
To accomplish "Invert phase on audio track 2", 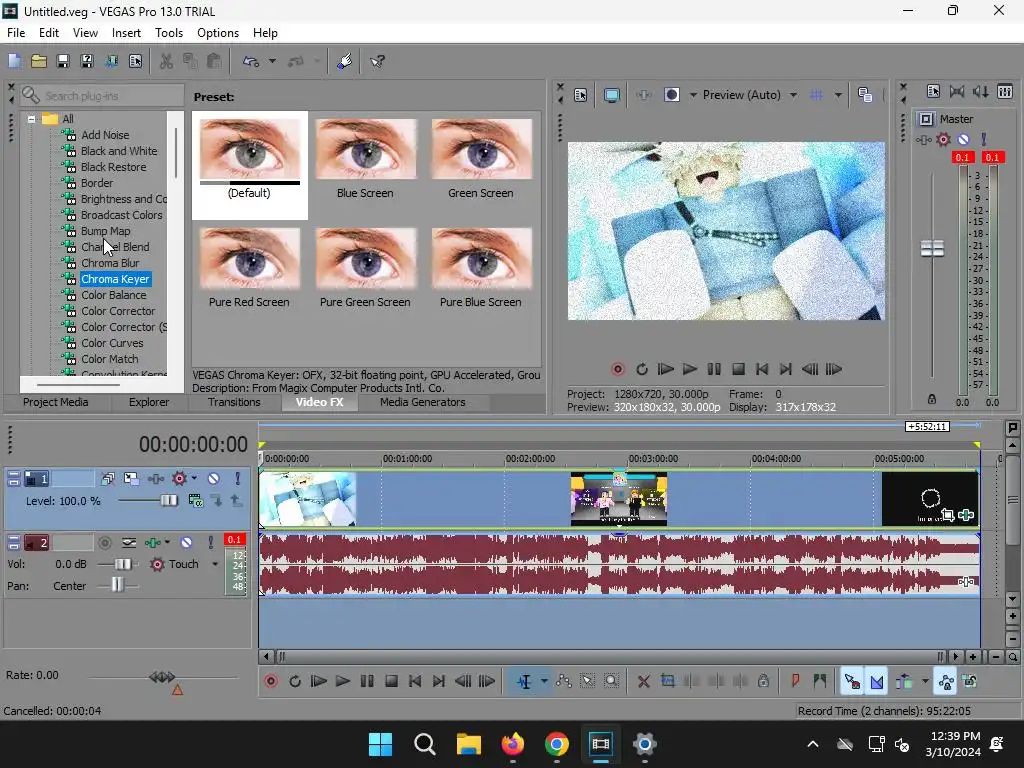I will coord(129,543).
